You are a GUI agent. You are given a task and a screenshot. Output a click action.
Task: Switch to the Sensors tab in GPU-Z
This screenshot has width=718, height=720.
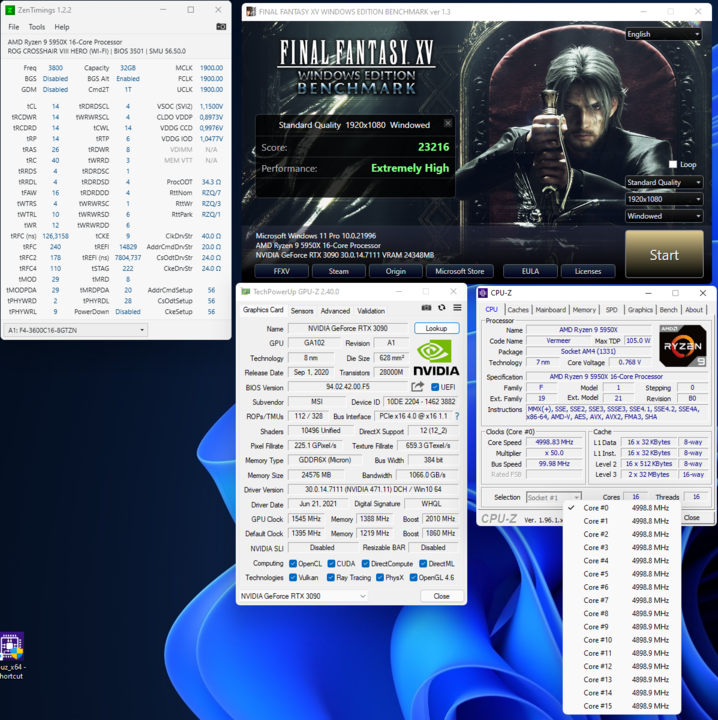coord(301,311)
